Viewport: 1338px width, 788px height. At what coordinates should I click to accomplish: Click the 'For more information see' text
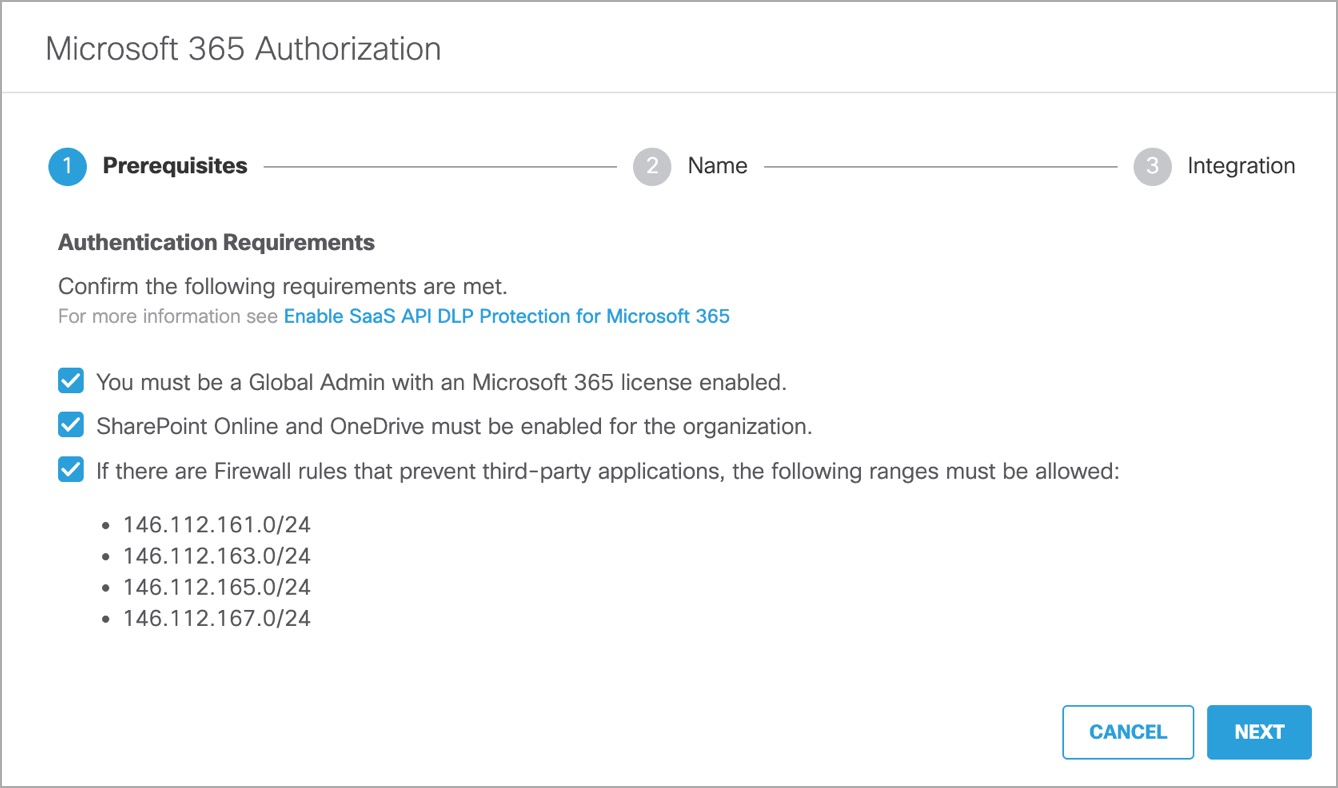click(x=168, y=317)
